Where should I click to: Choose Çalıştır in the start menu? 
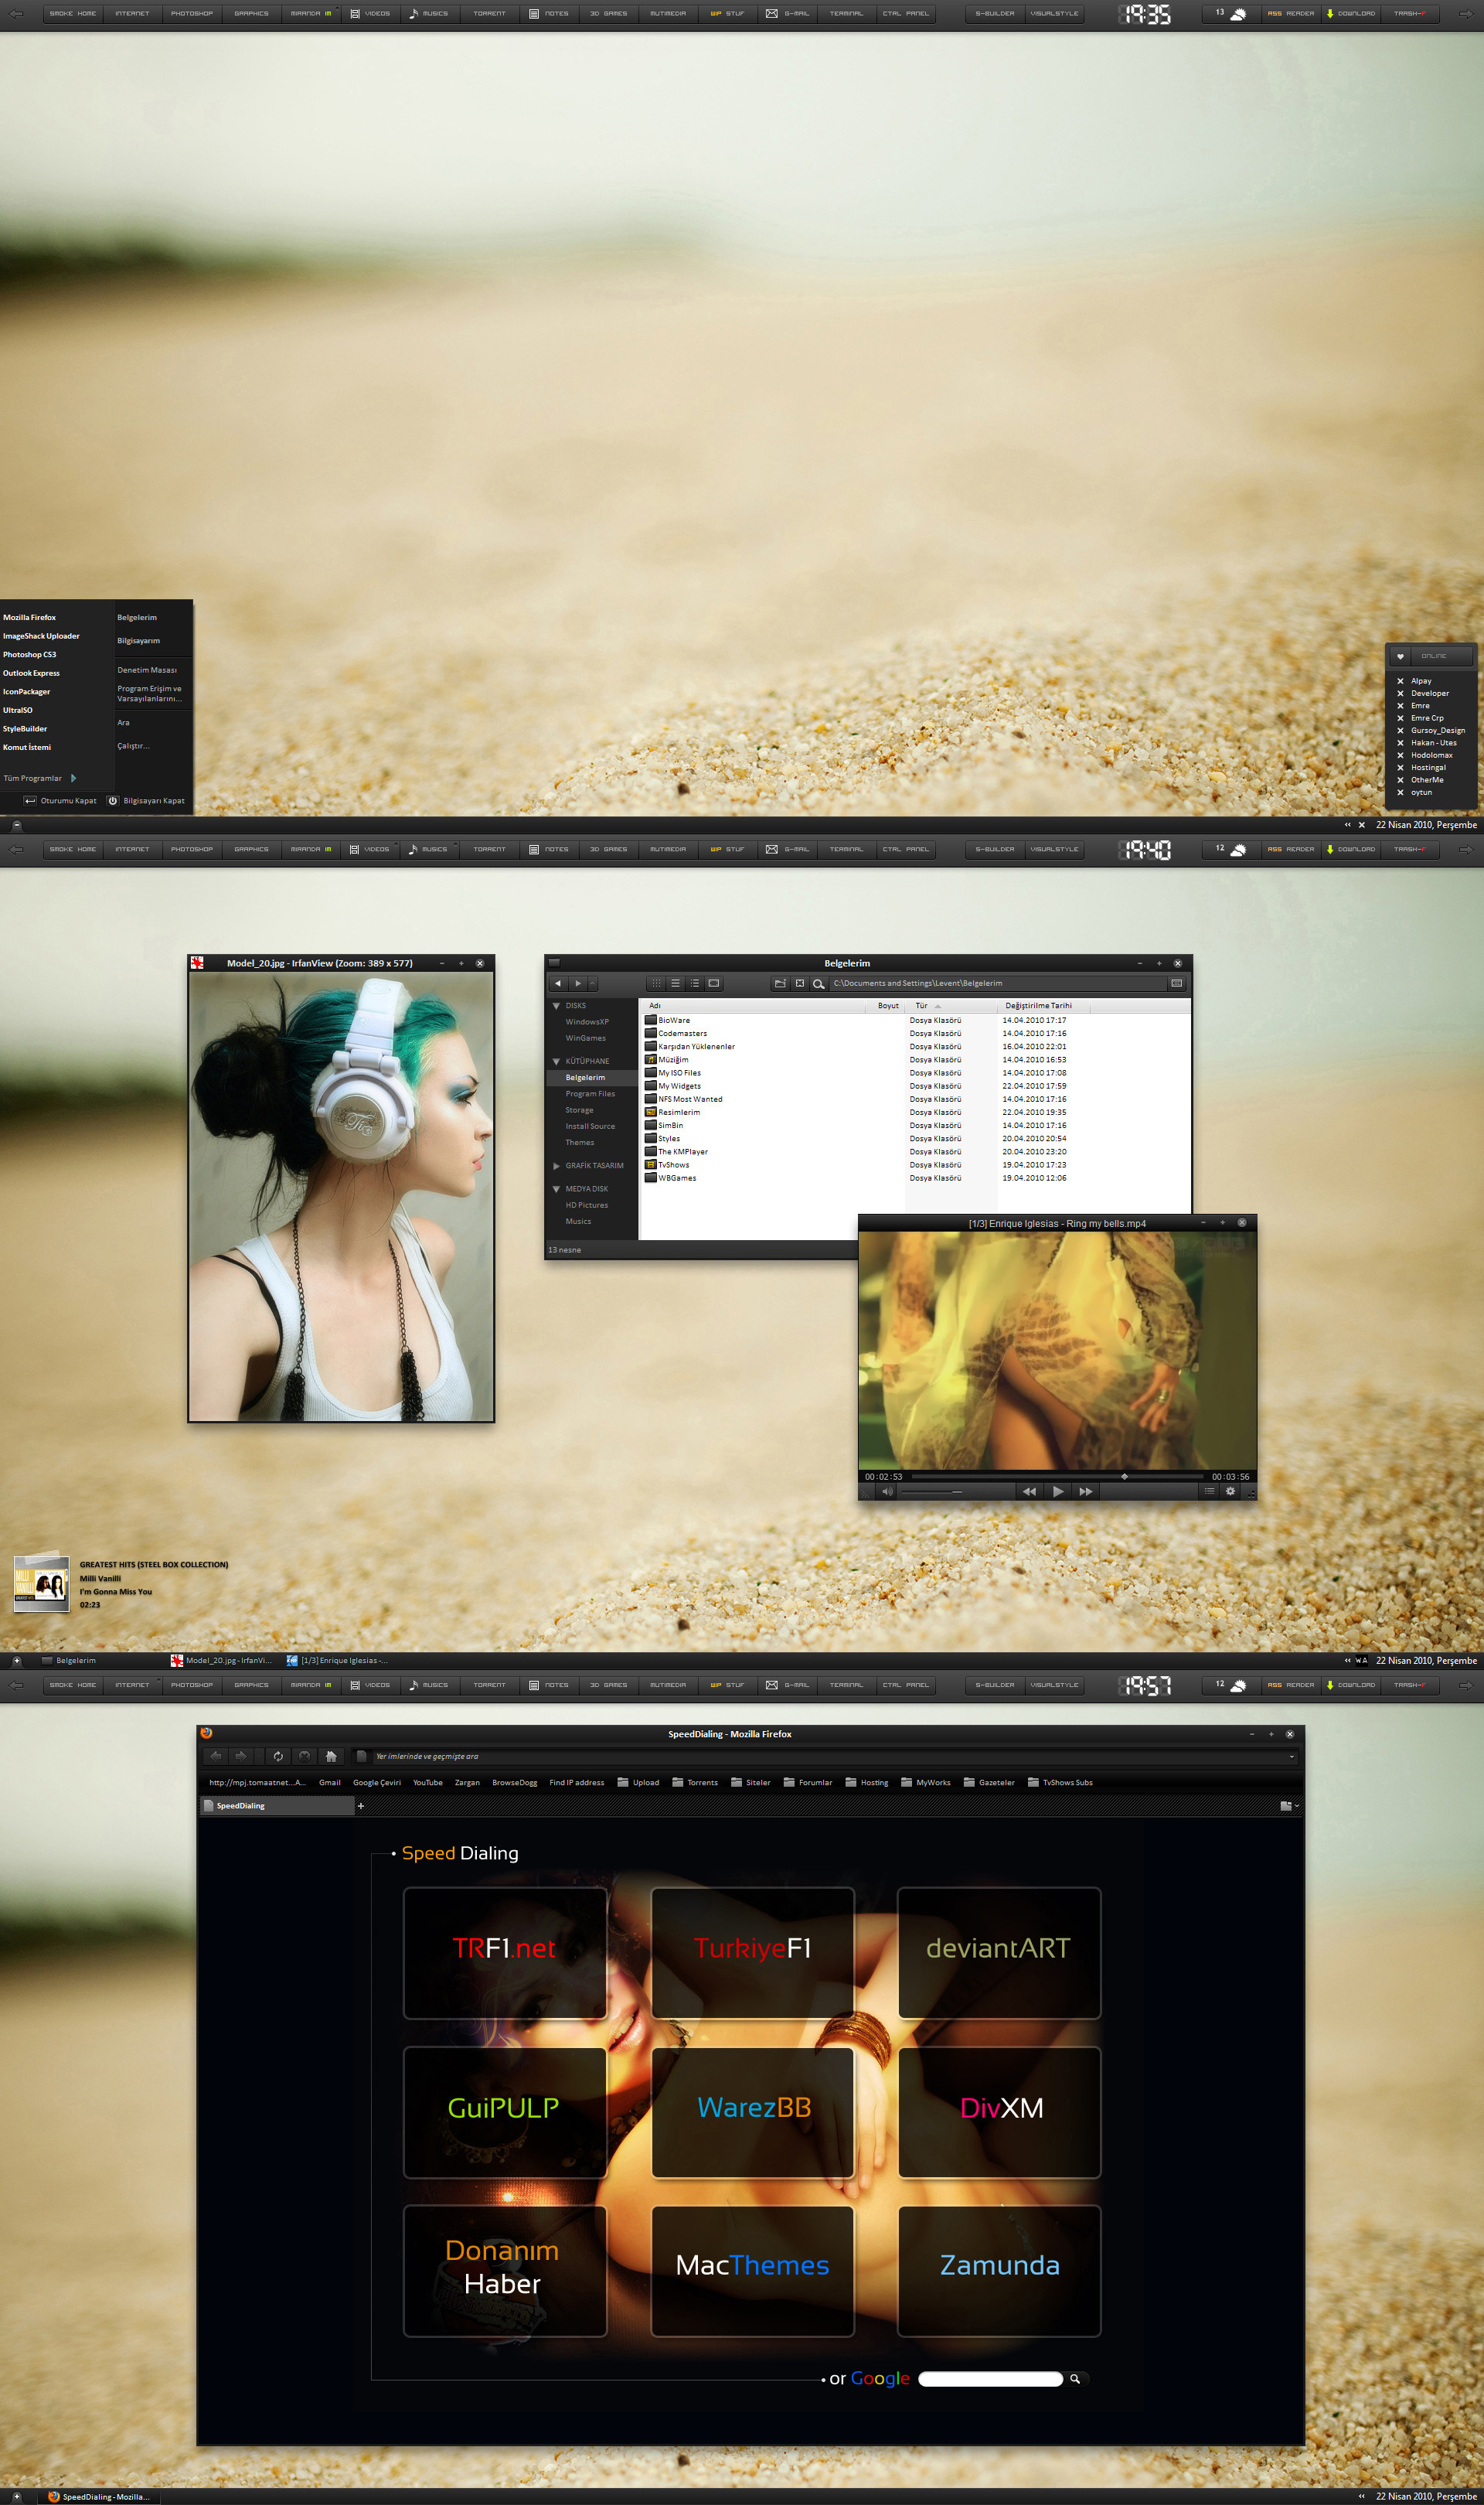[x=133, y=746]
